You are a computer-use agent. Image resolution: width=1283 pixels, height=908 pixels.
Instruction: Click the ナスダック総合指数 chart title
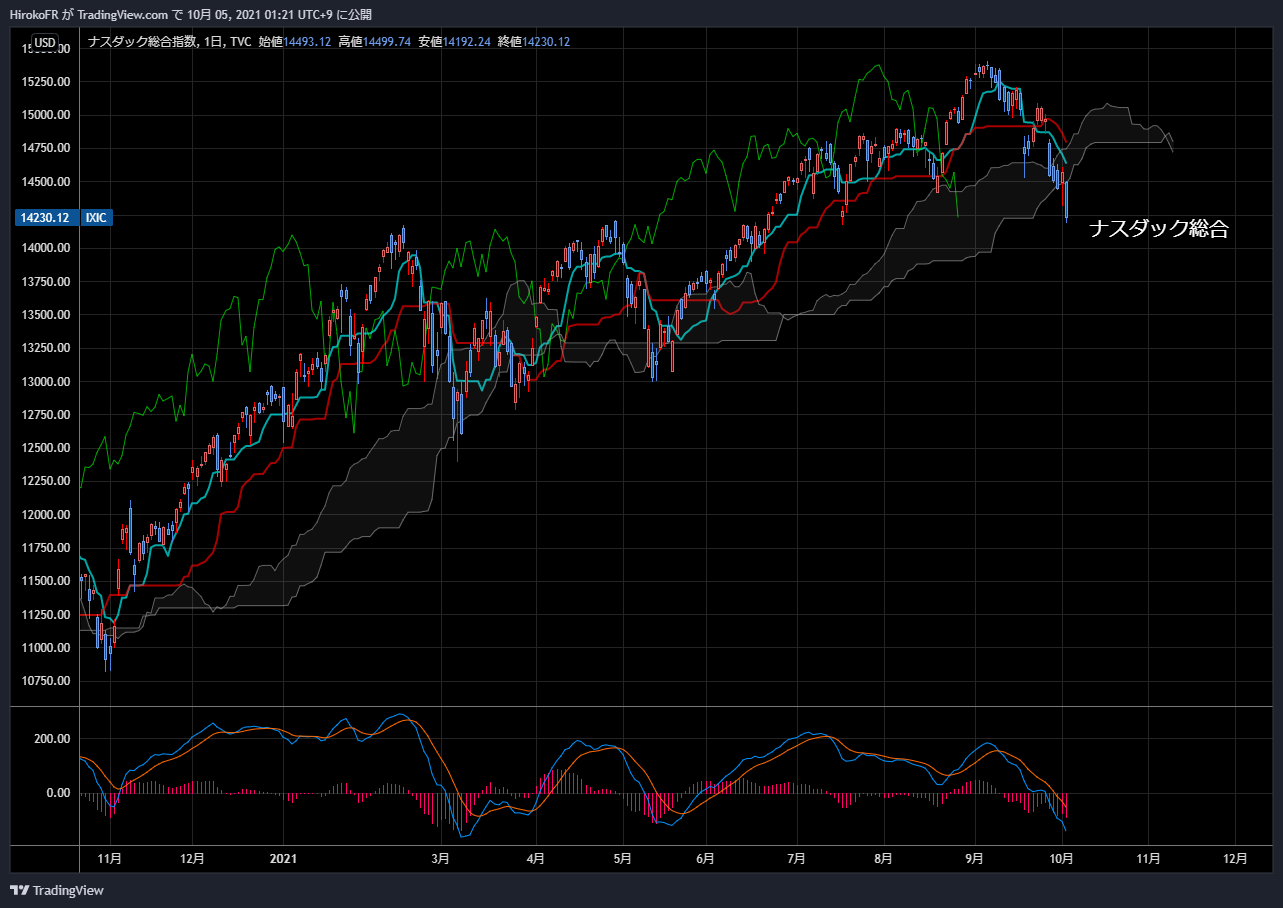point(143,42)
